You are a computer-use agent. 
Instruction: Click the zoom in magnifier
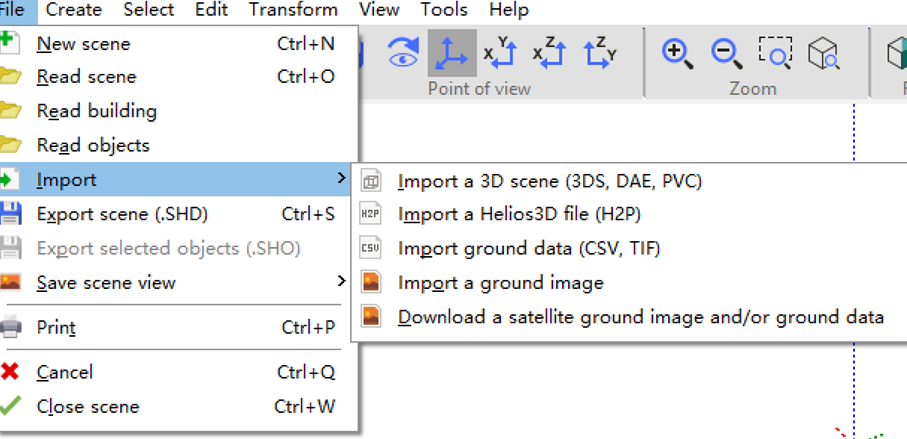(677, 54)
